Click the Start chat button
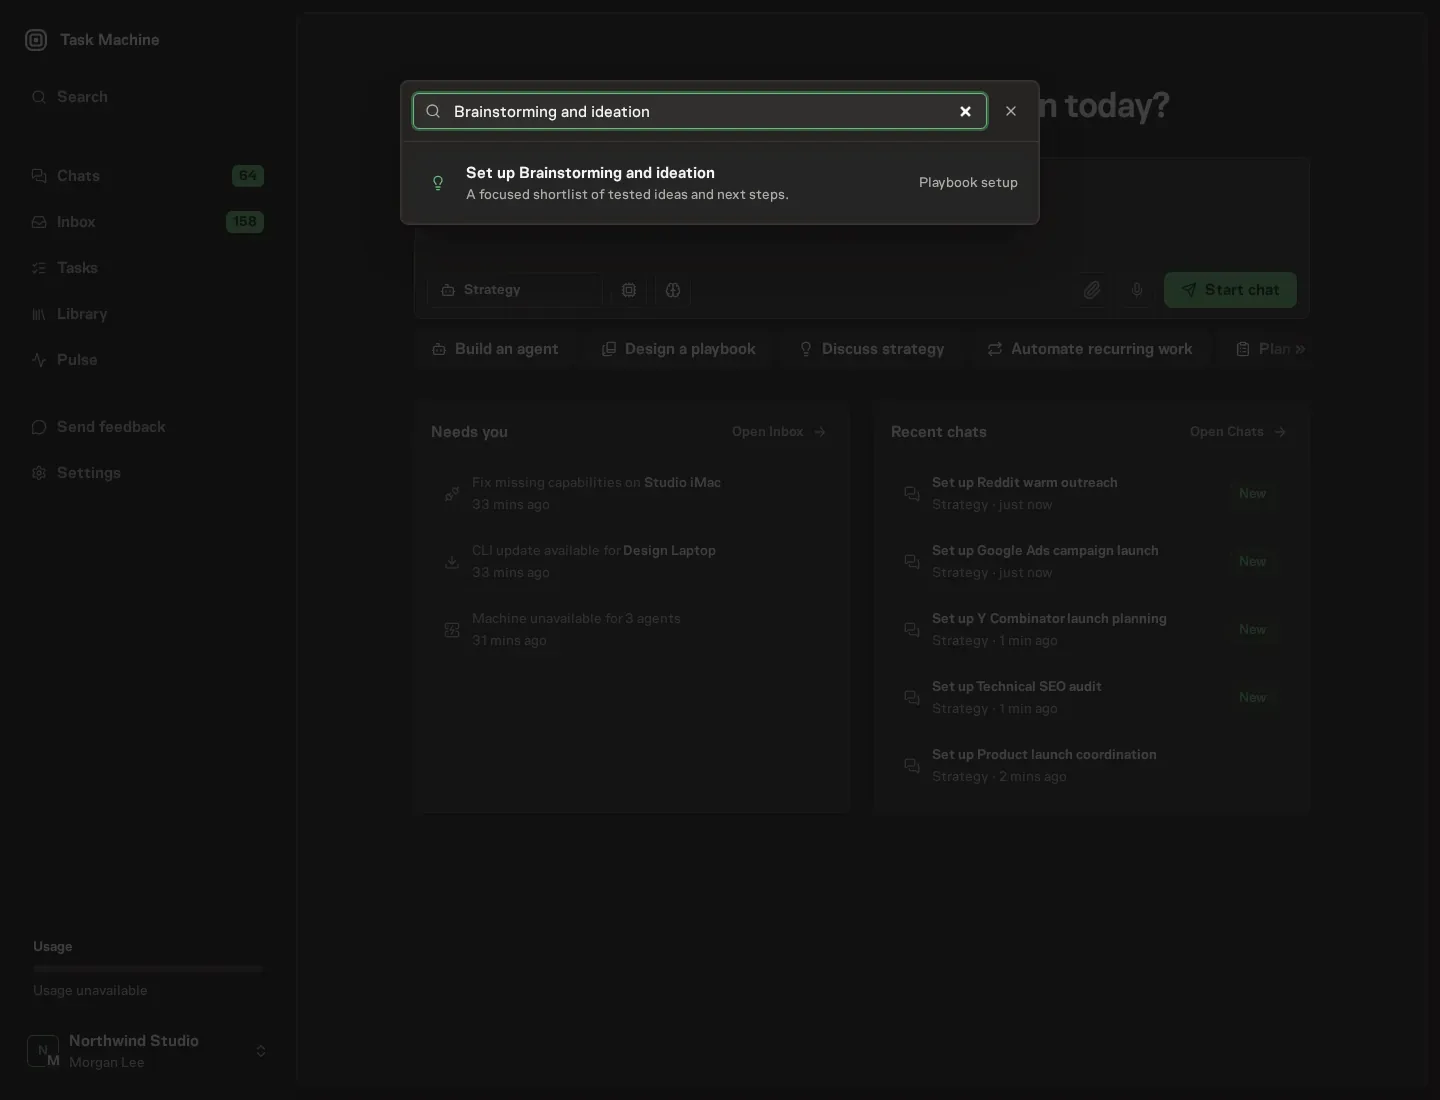Viewport: 1440px width, 1100px height. (1230, 290)
